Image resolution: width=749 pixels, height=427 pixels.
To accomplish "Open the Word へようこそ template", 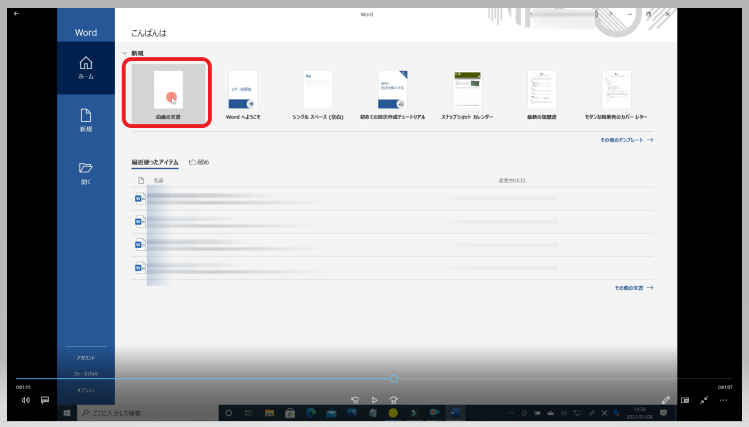I will pos(243,95).
